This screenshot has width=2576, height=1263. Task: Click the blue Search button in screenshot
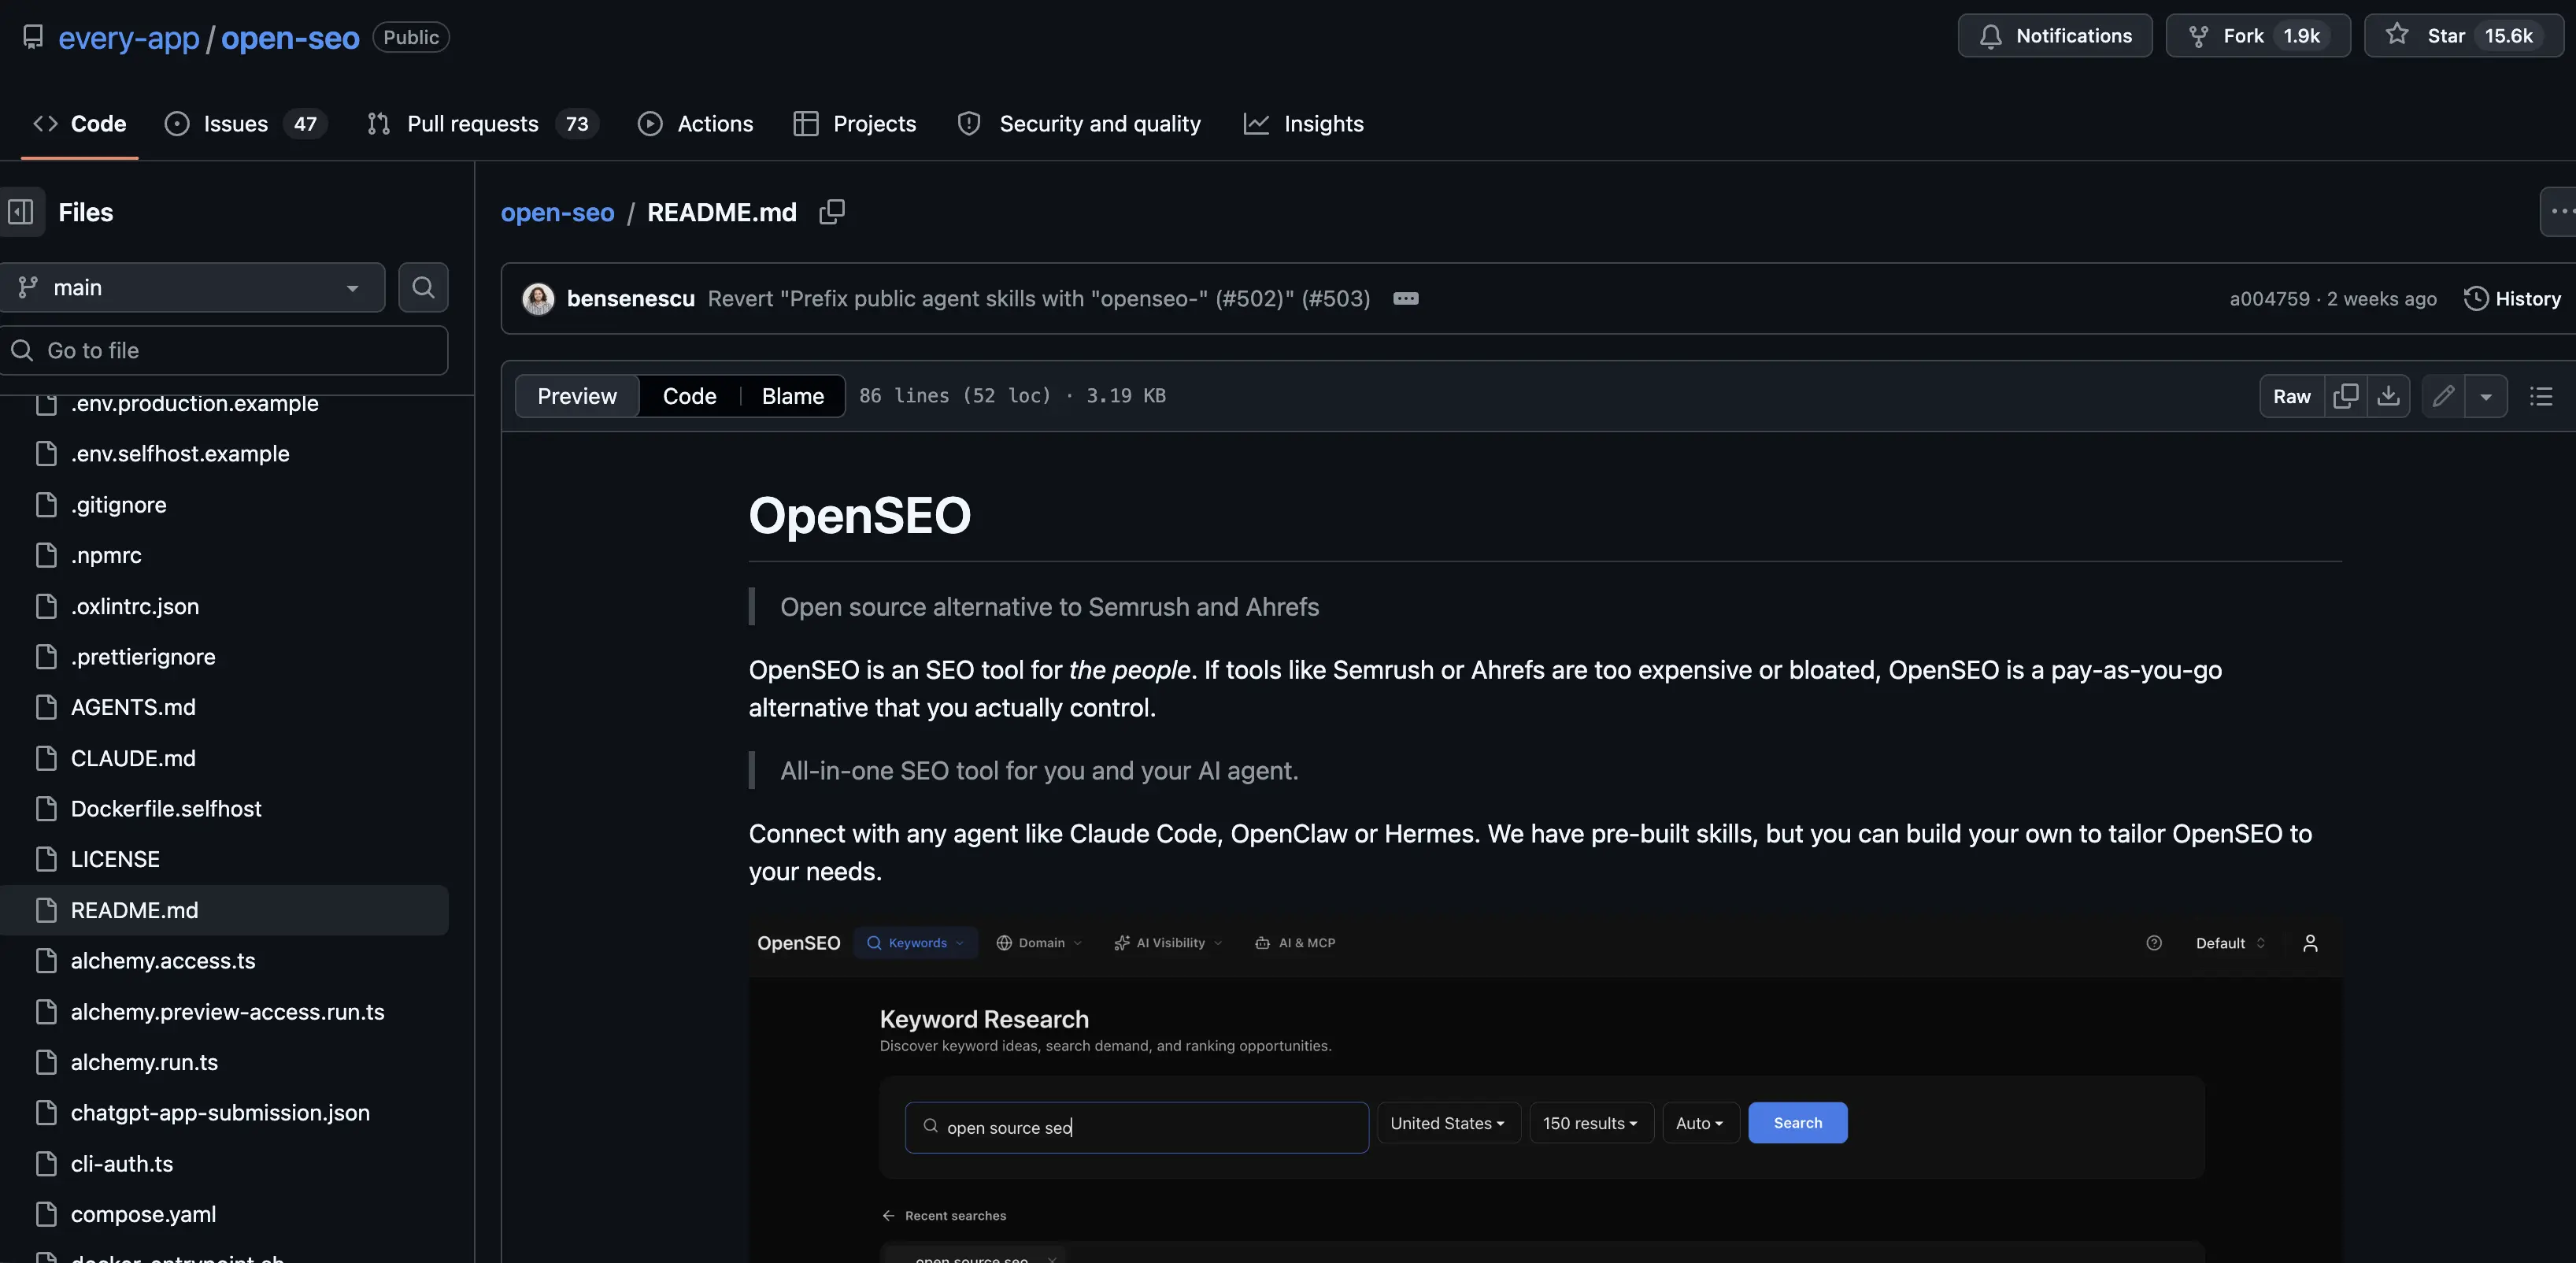coord(1797,1123)
